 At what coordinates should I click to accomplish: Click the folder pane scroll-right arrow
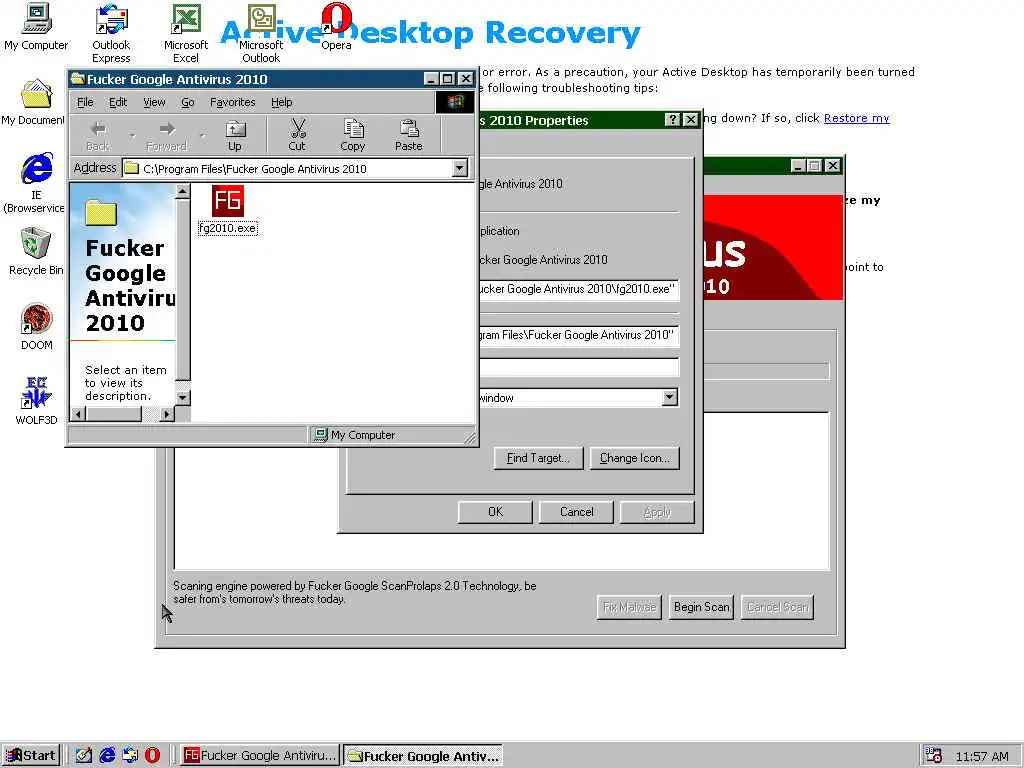[167, 414]
